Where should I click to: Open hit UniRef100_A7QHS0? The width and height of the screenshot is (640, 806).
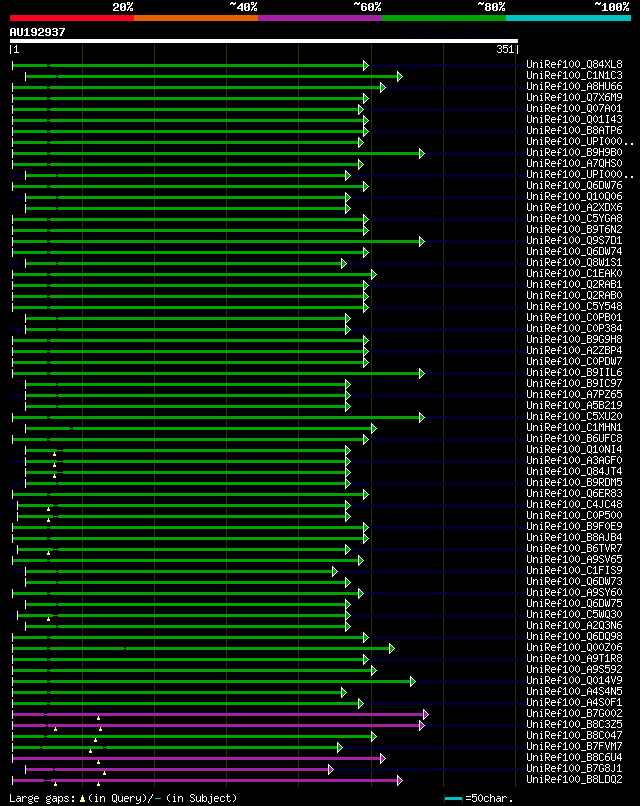point(574,163)
